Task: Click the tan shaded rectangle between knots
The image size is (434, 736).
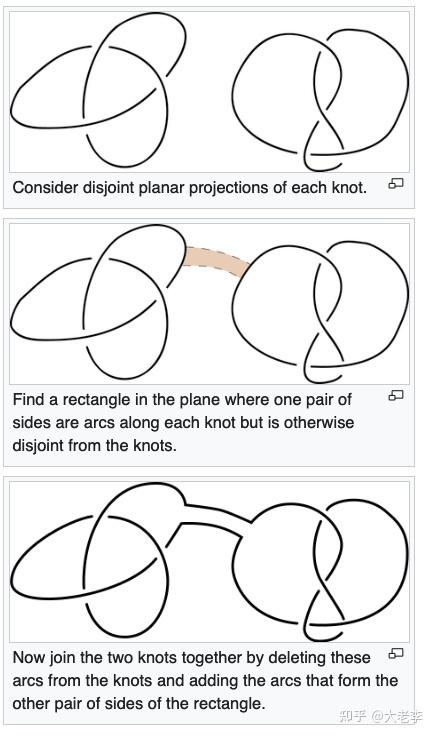Action: [x=216, y=262]
